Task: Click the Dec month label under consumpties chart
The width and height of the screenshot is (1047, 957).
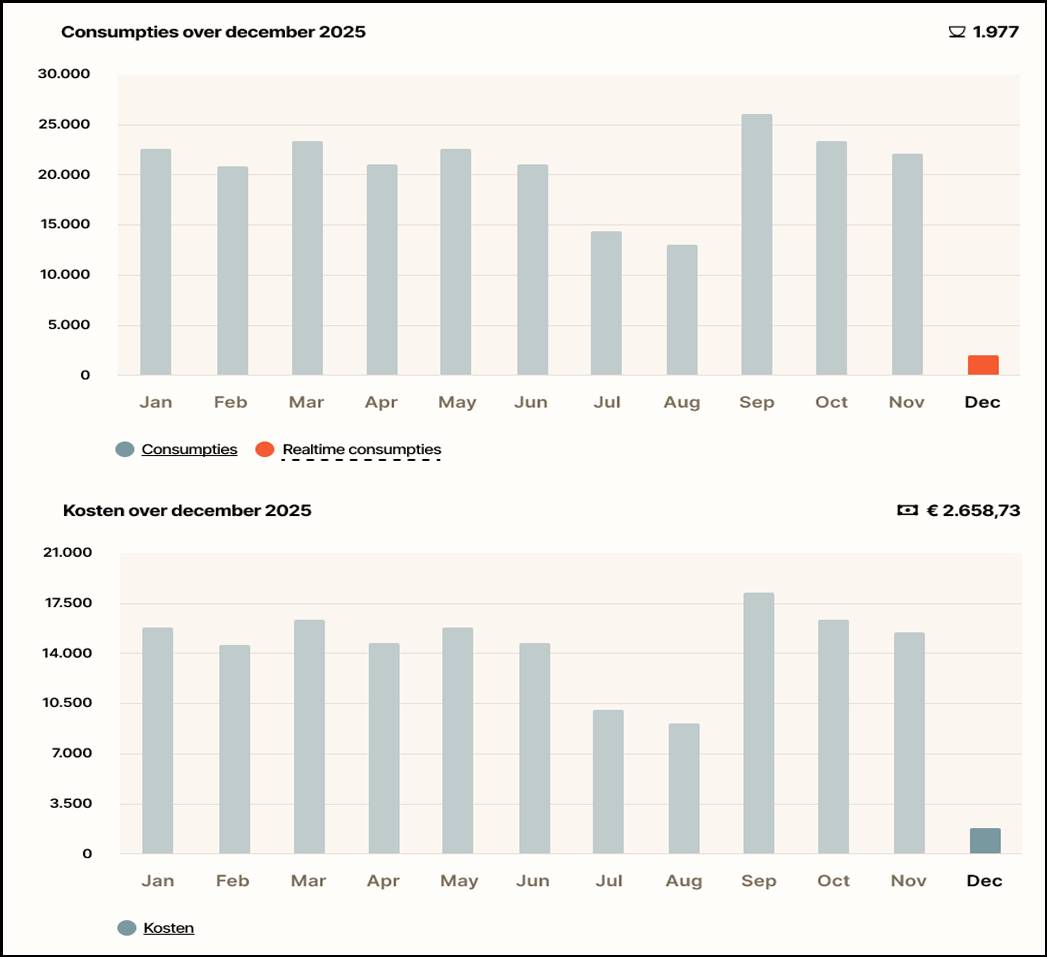Action: tap(983, 402)
